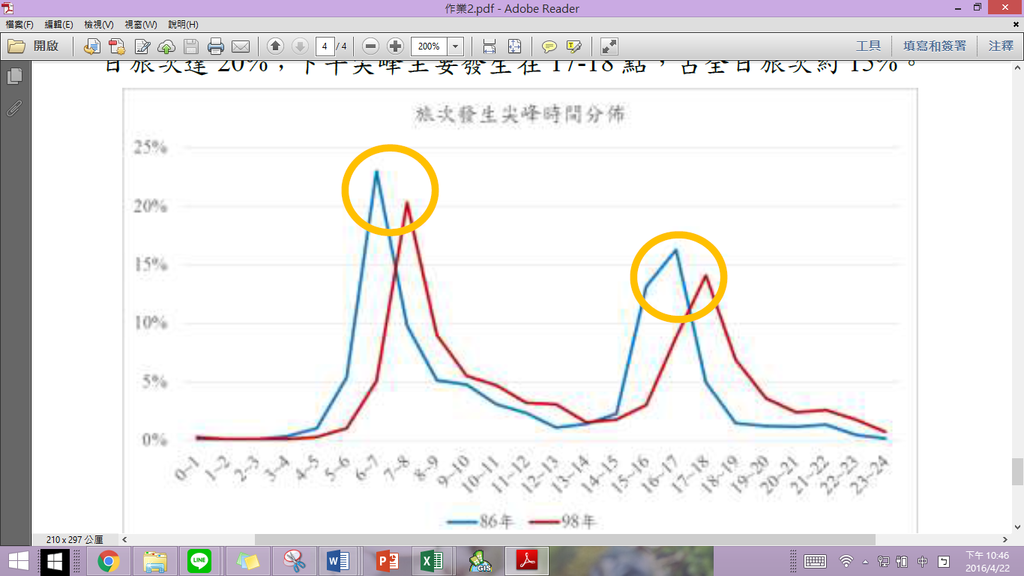Viewport: 1024px width, 576px height.
Task: Open the Print dialog from the toolbar
Action: tap(216, 45)
